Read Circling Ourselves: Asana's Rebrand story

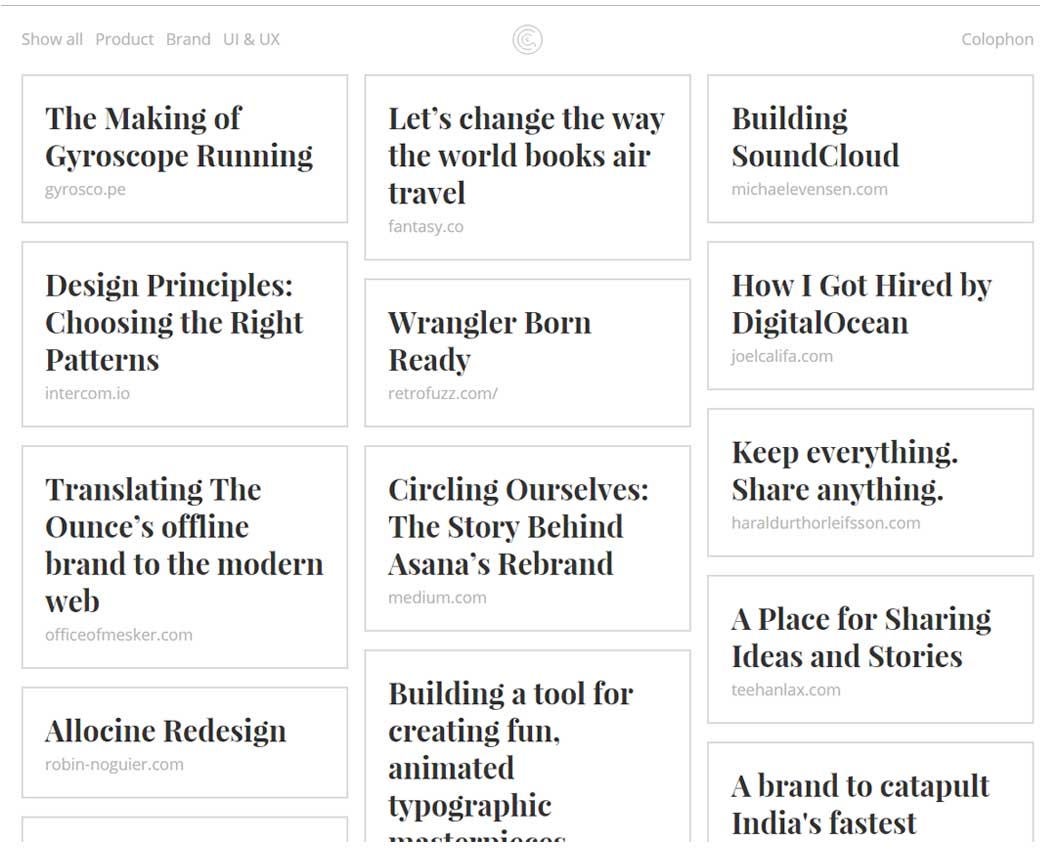pyautogui.click(x=518, y=527)
